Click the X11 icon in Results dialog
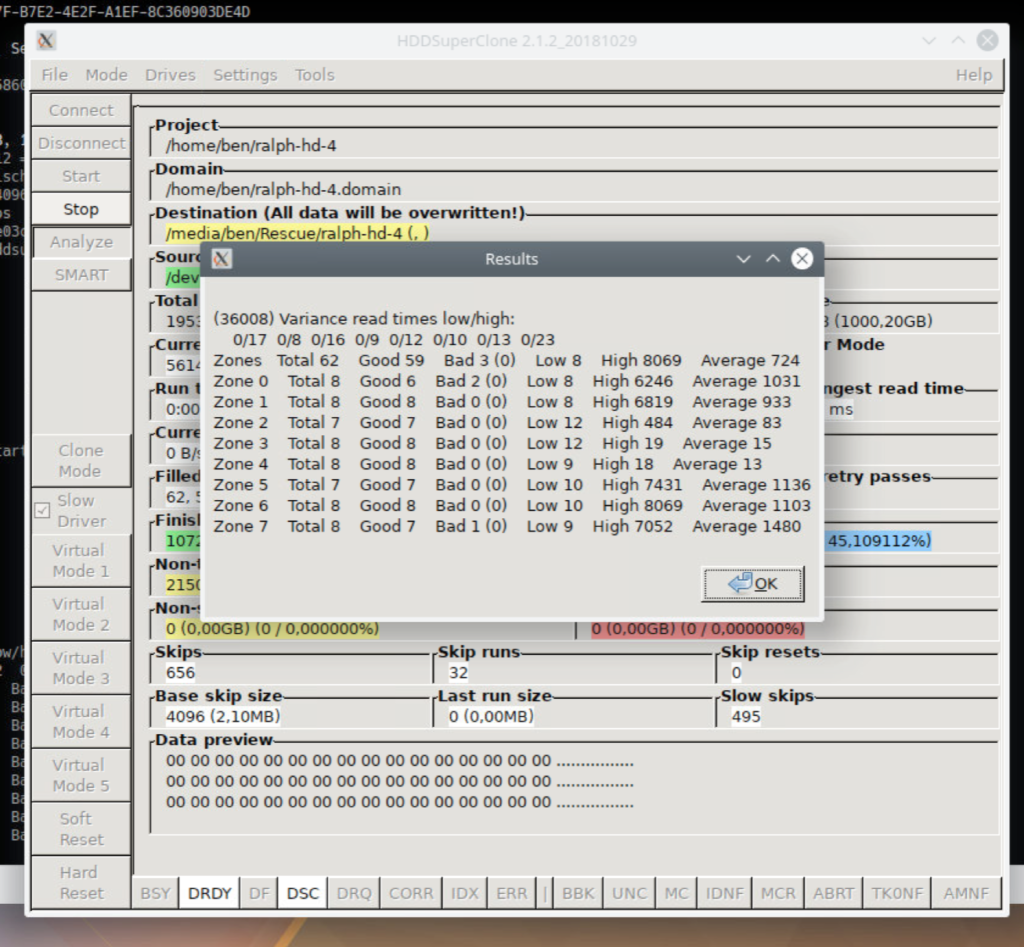The height and width of the screenshot is (947, 1024). pos(222,259)
